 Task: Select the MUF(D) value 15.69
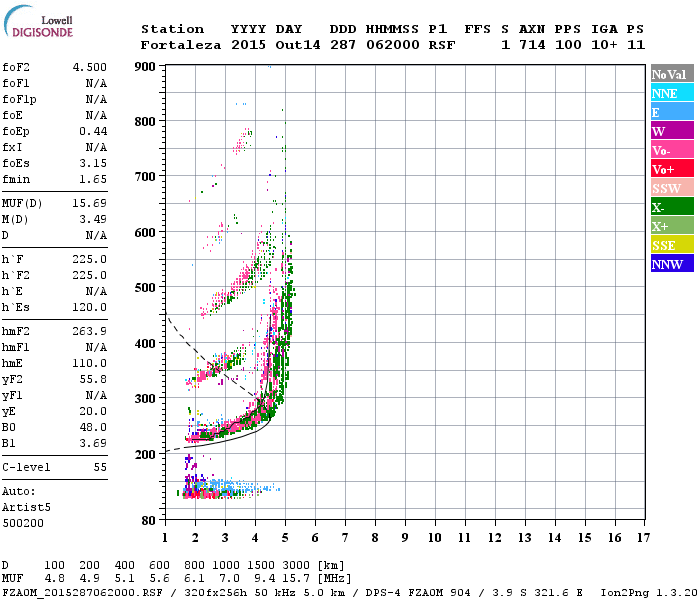pos(90,204)
